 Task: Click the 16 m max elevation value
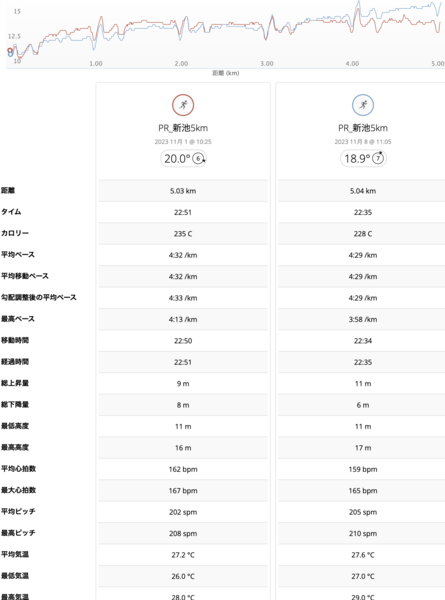(183, 448)
